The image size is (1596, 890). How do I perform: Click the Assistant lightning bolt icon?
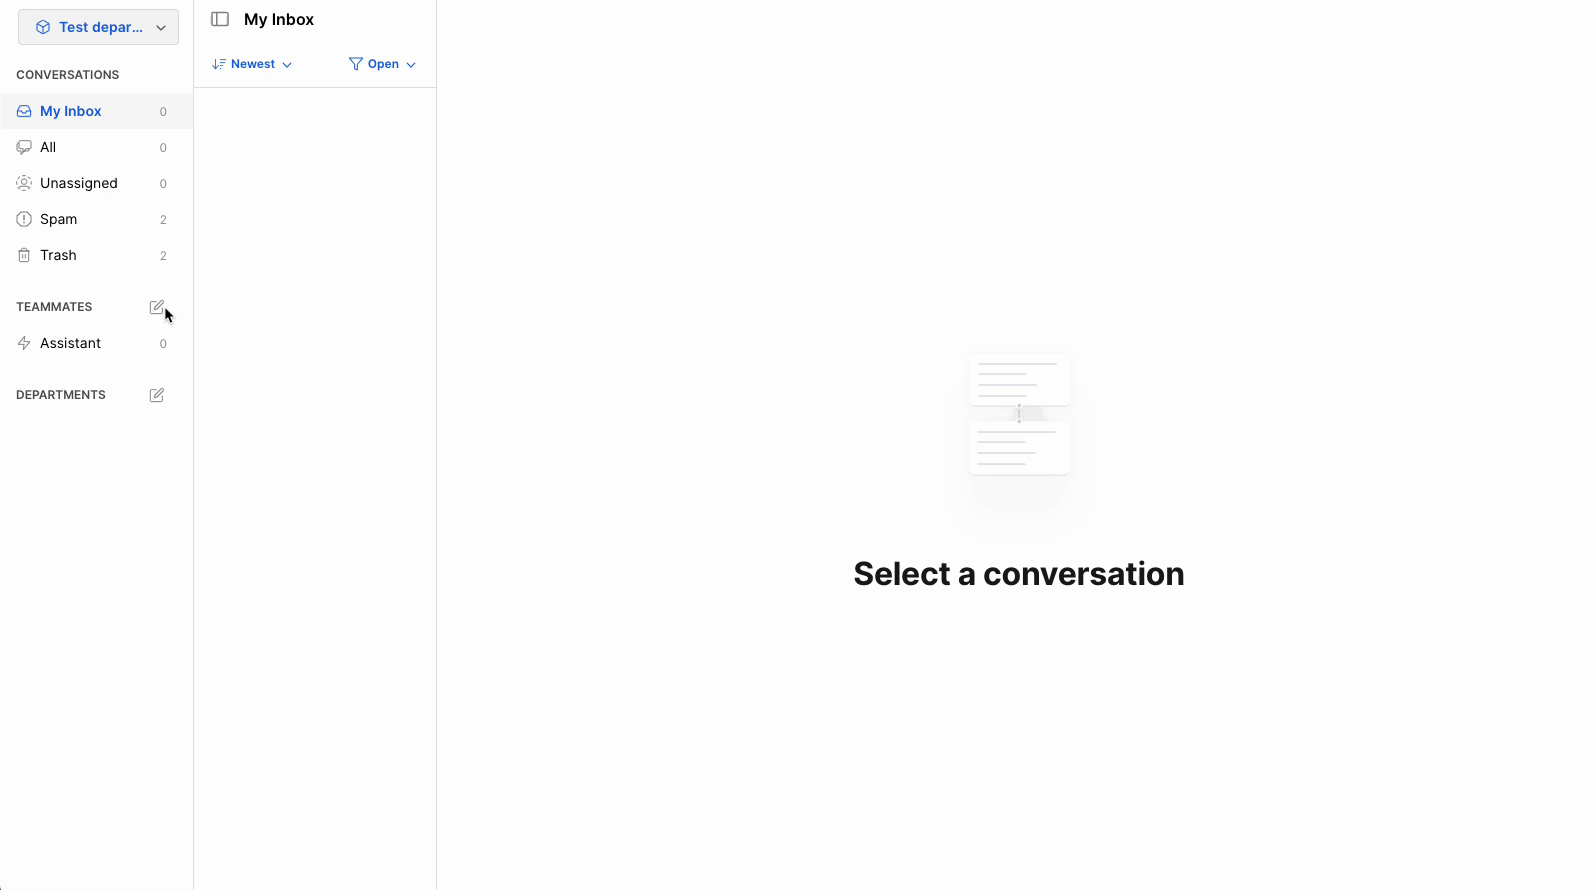pos(24,343)
